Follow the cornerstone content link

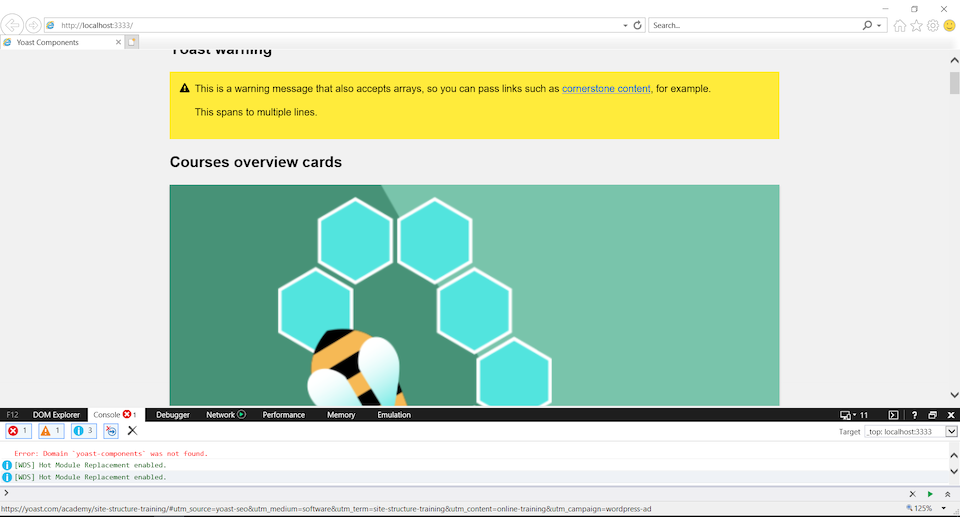coord(606,89)
